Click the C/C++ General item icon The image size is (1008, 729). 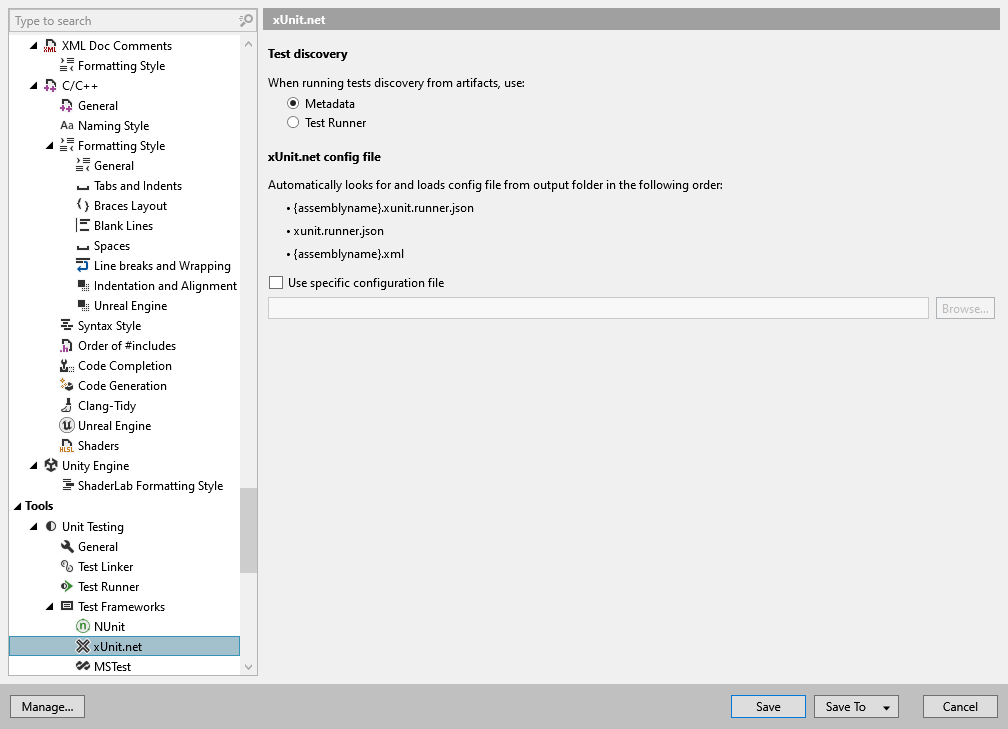click(x=66, y=105)
